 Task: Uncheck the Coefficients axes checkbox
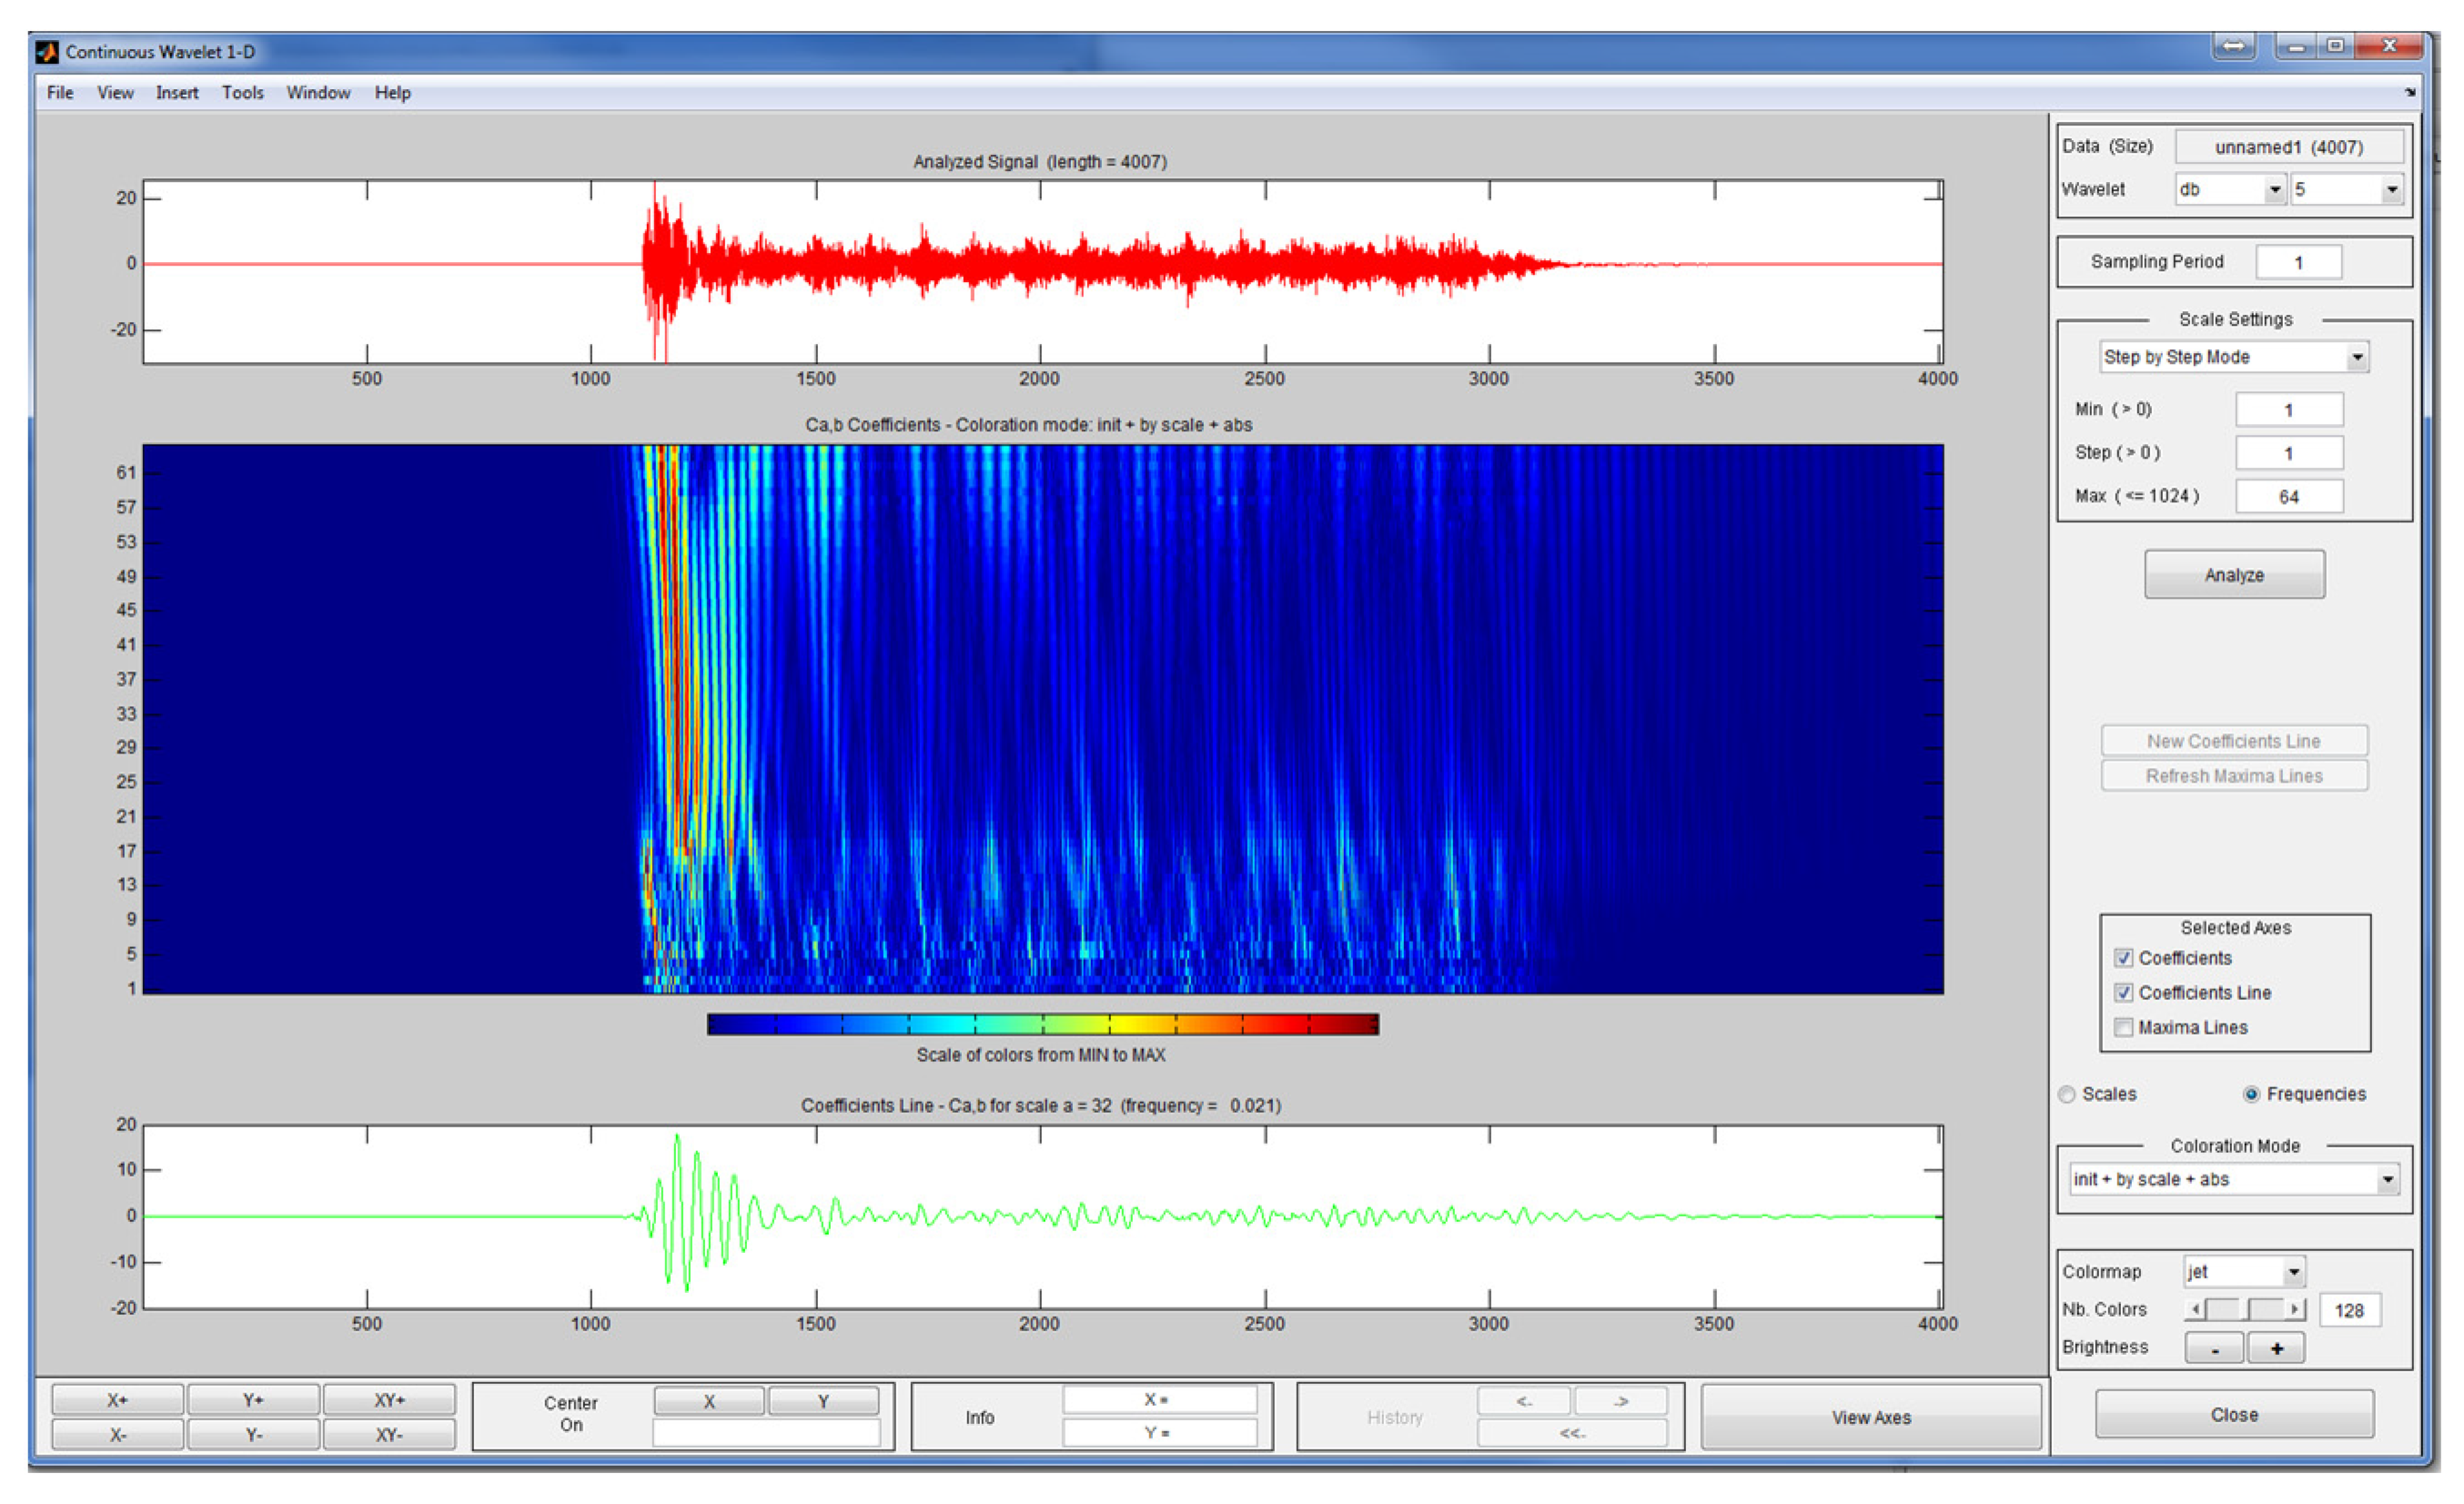2123,958
